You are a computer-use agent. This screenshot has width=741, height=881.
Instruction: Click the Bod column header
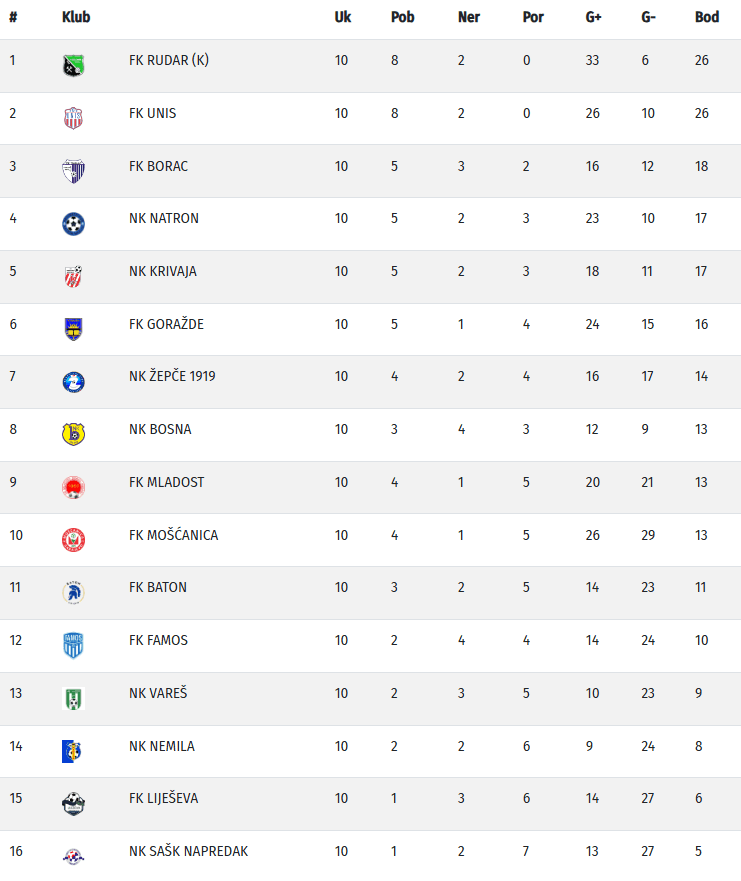pos(707,17)
